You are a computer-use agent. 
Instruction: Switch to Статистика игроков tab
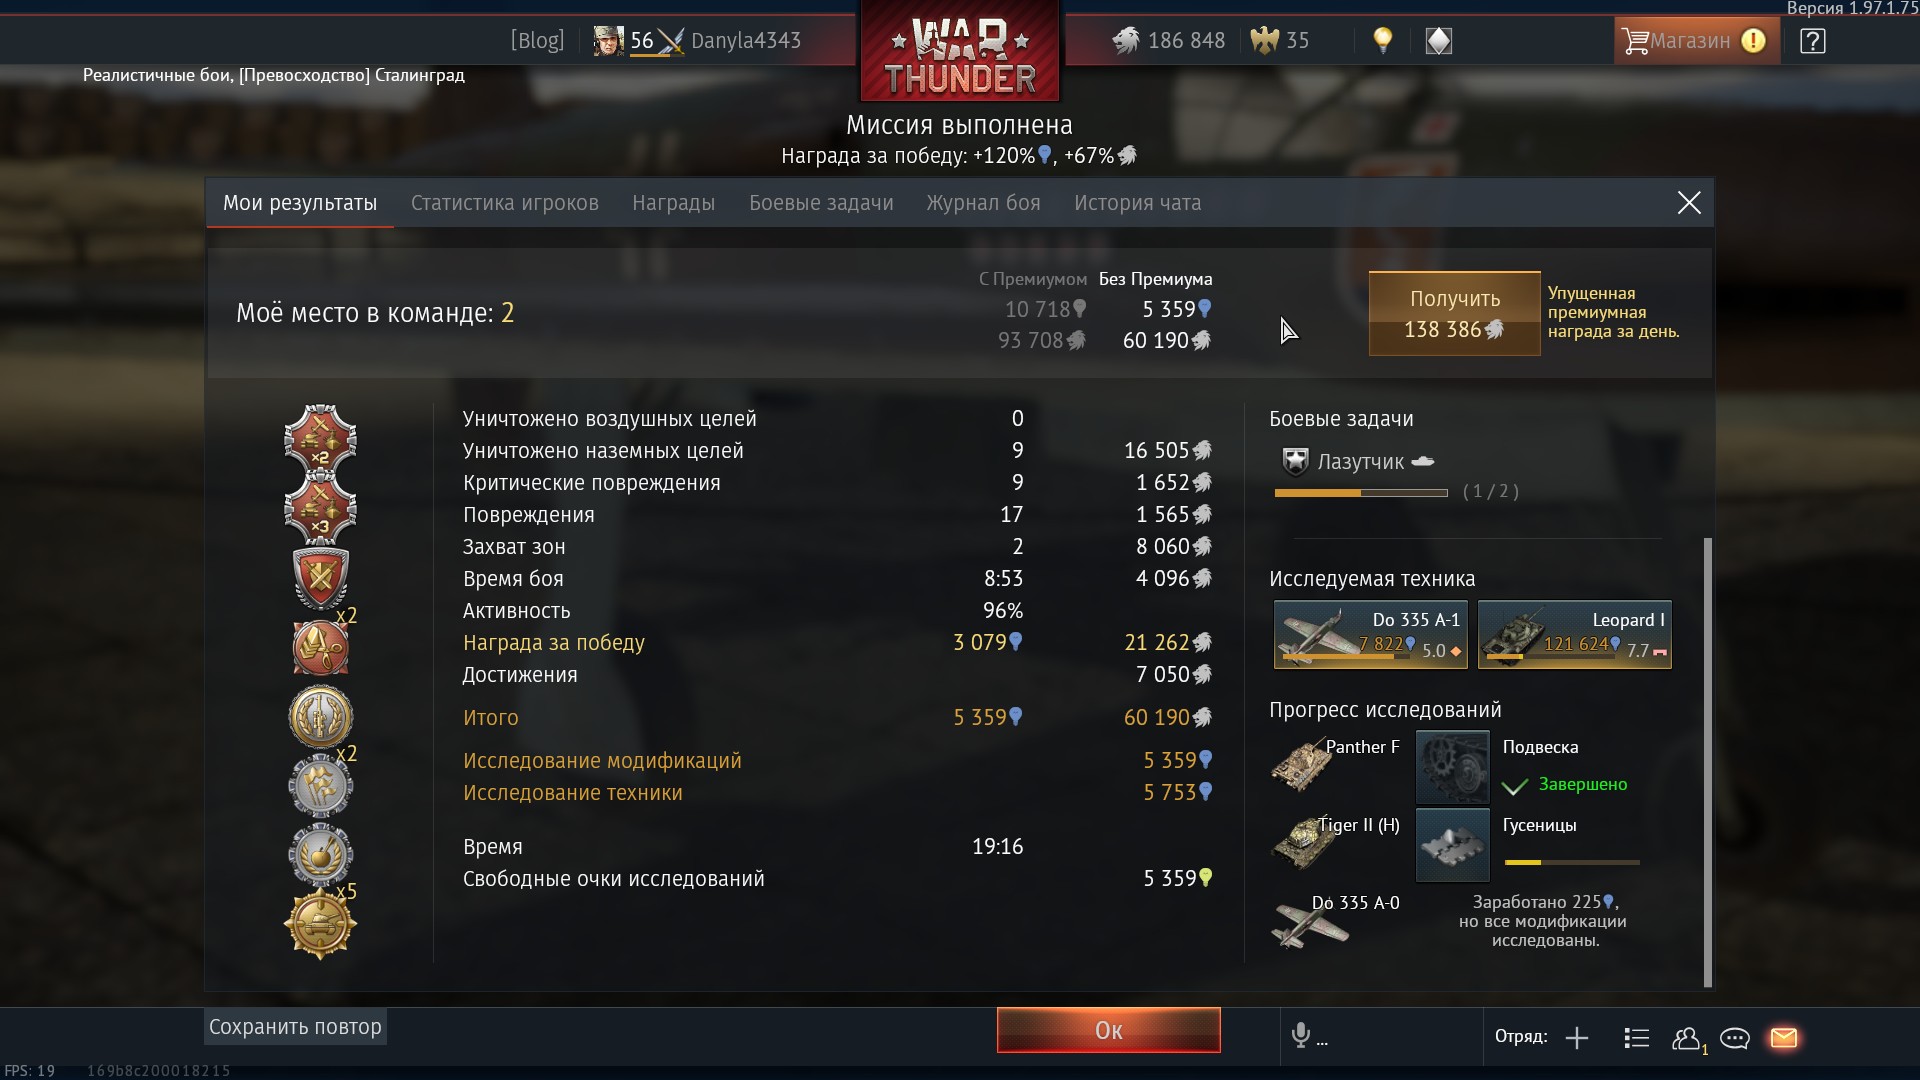[x=505, y=203]
